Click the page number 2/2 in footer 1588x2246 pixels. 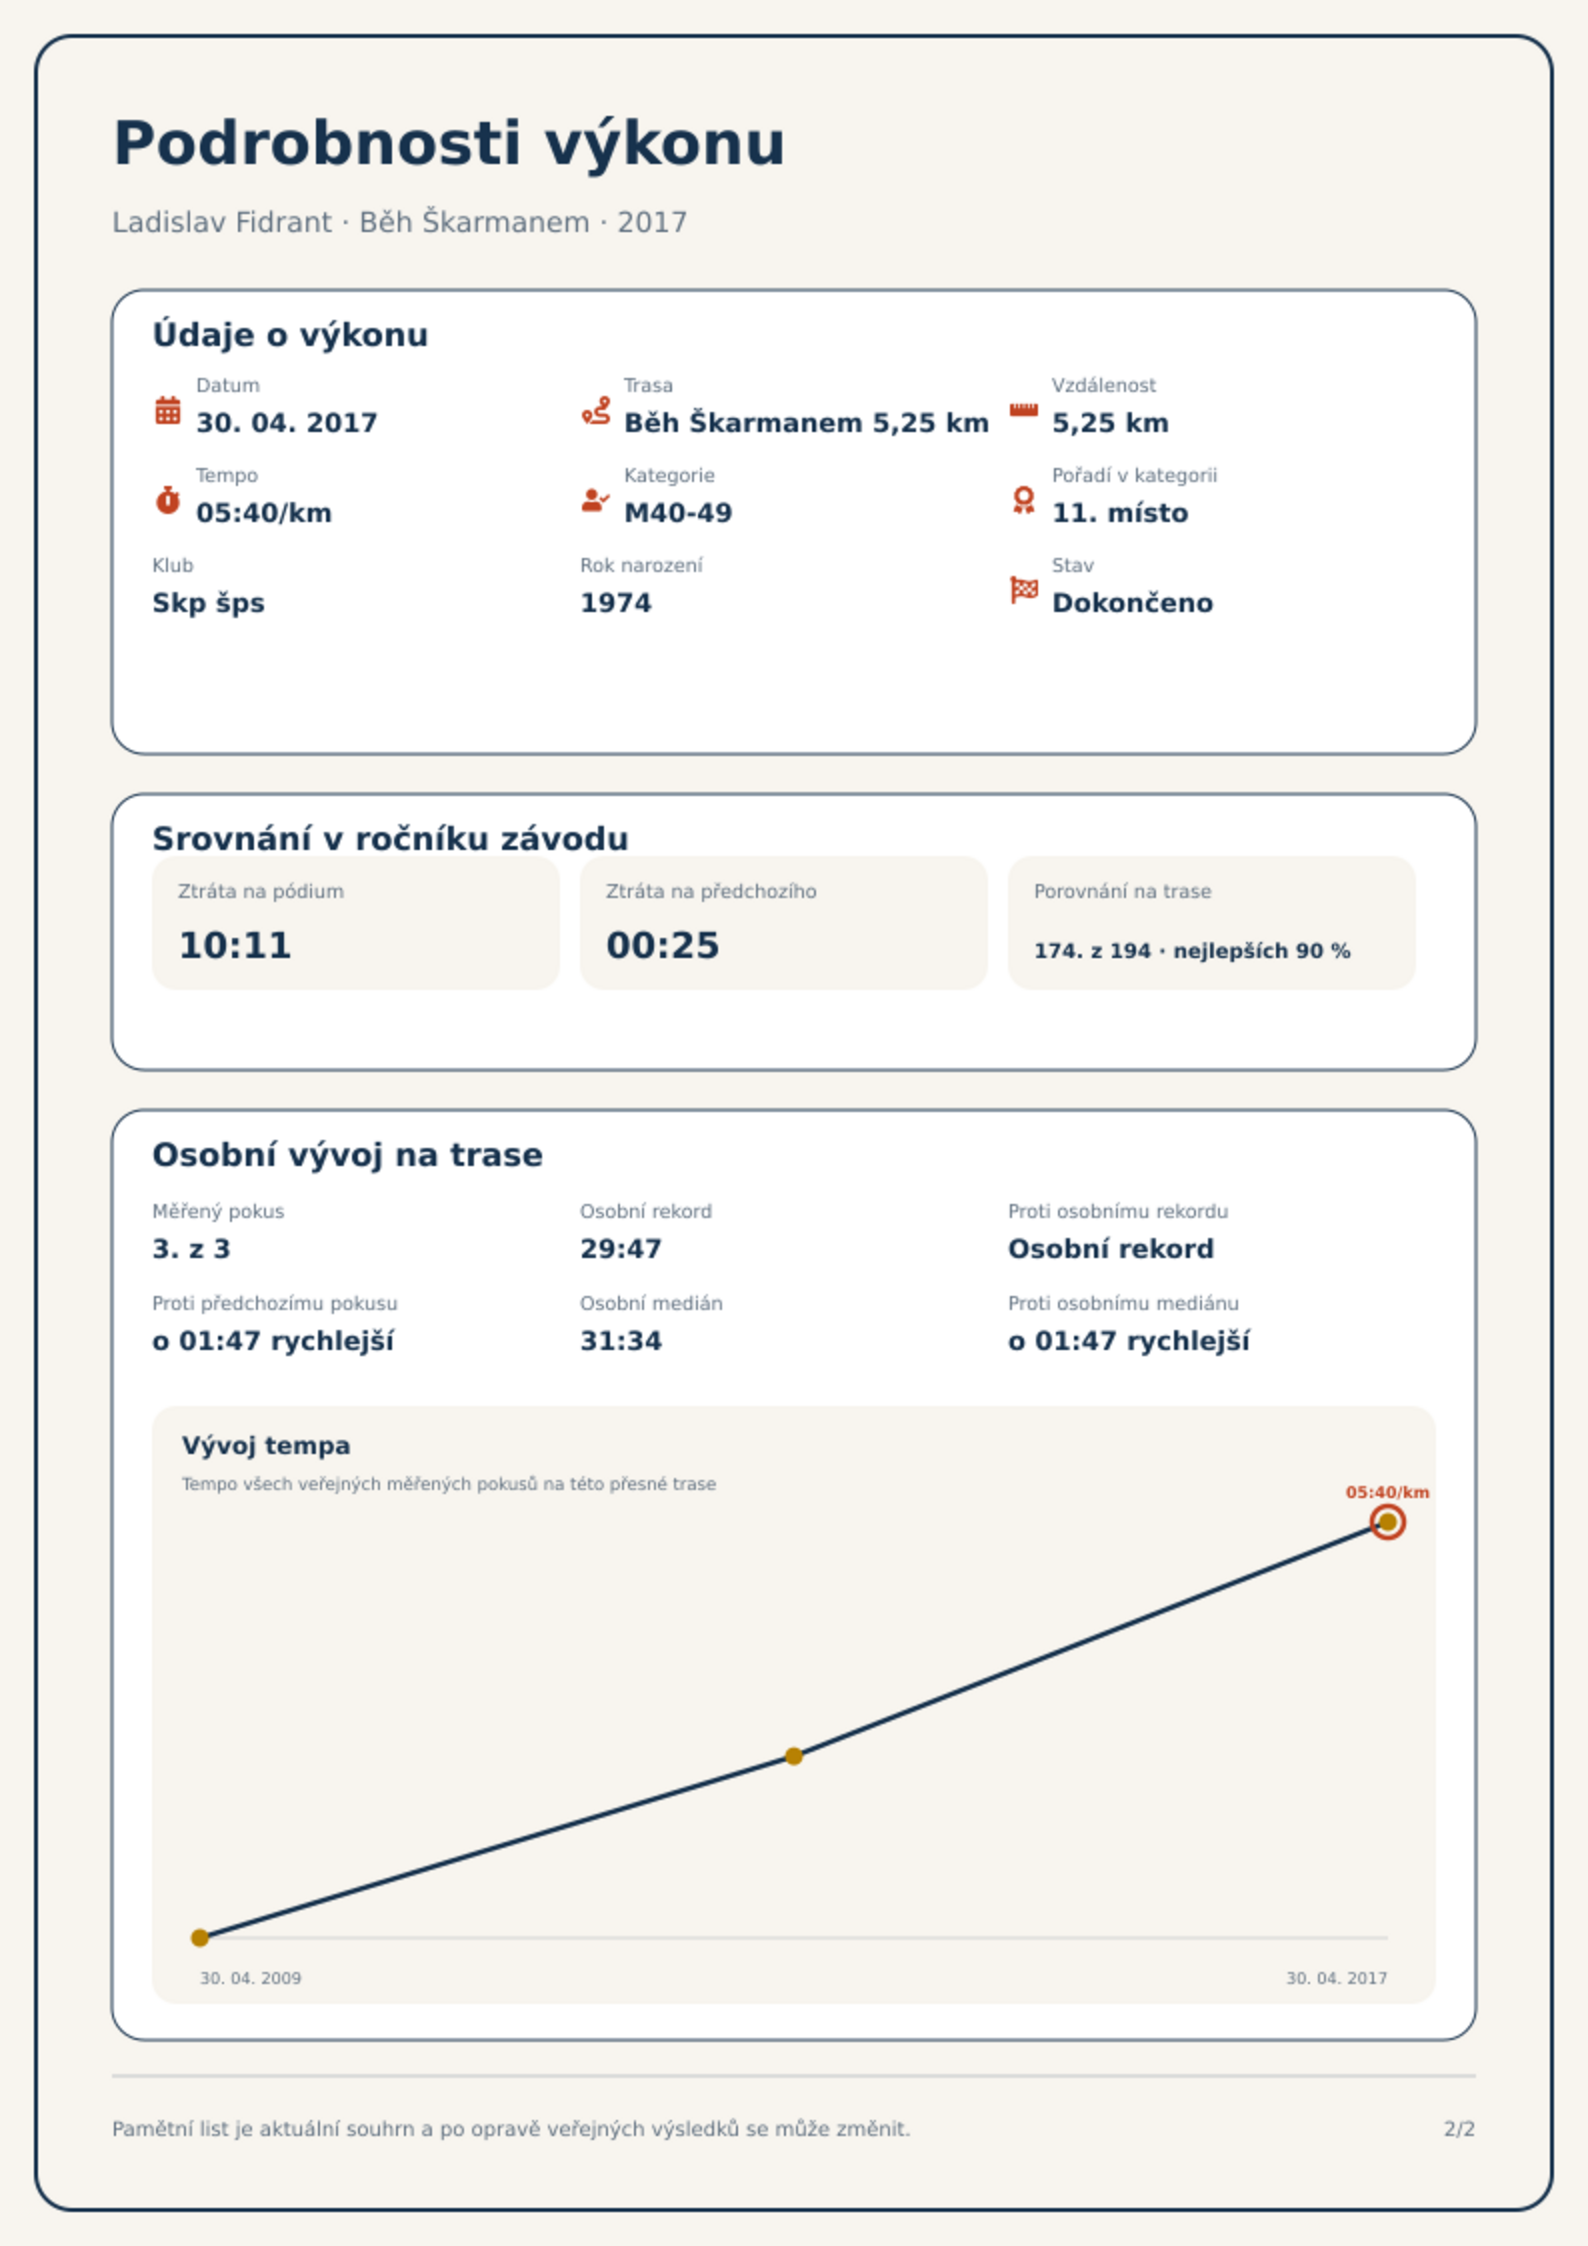1459,2129
